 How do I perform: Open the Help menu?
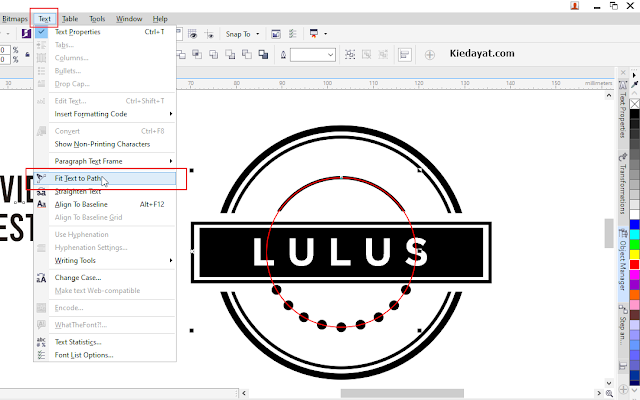(160, 19)
